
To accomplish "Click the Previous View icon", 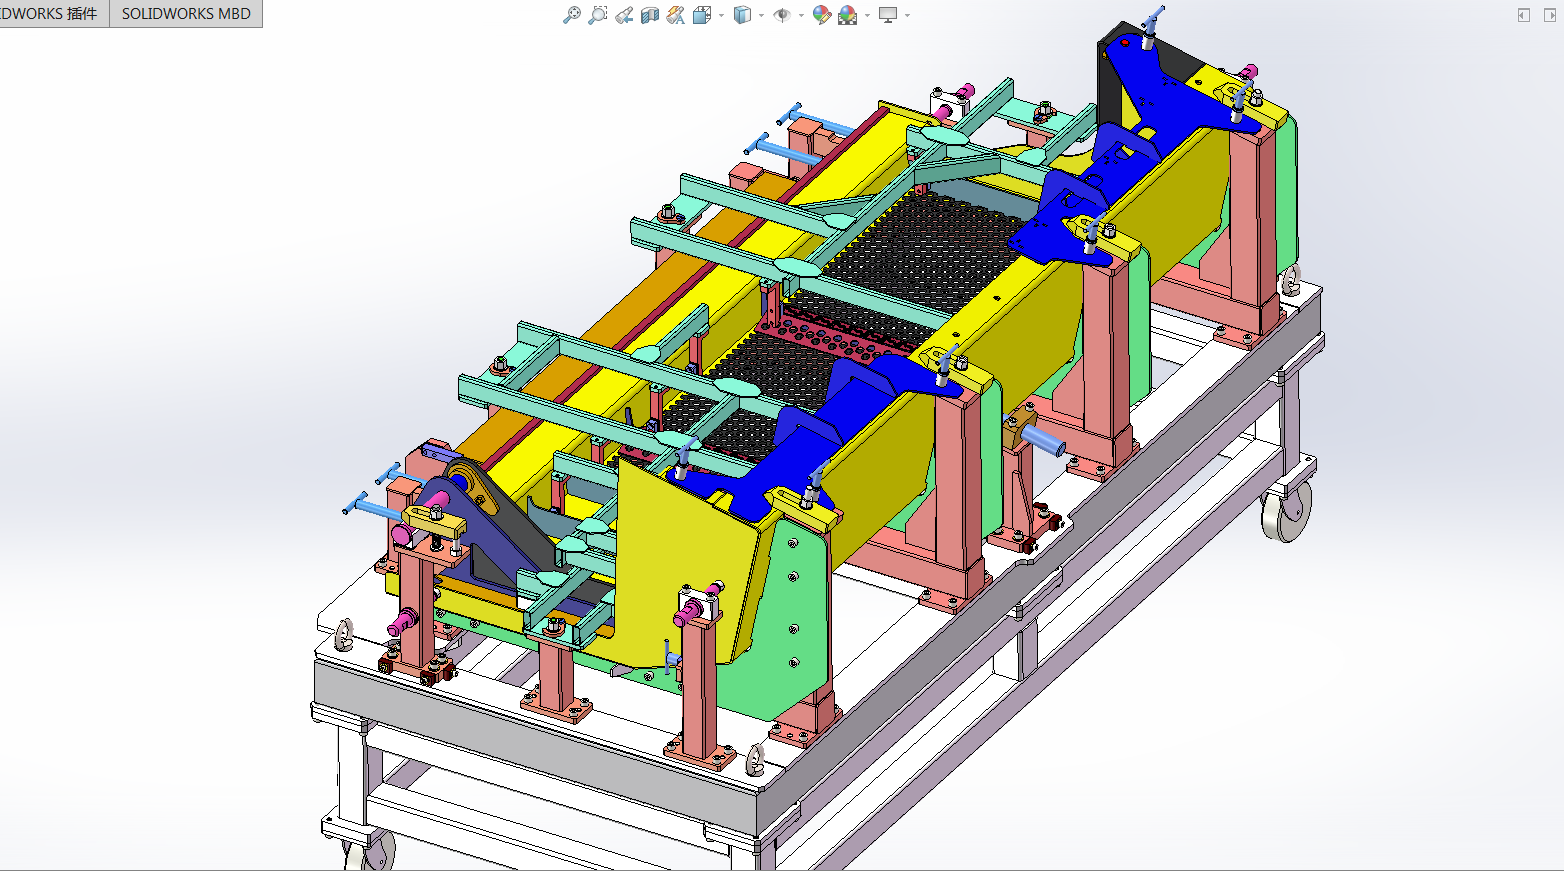I will [624, 15].
